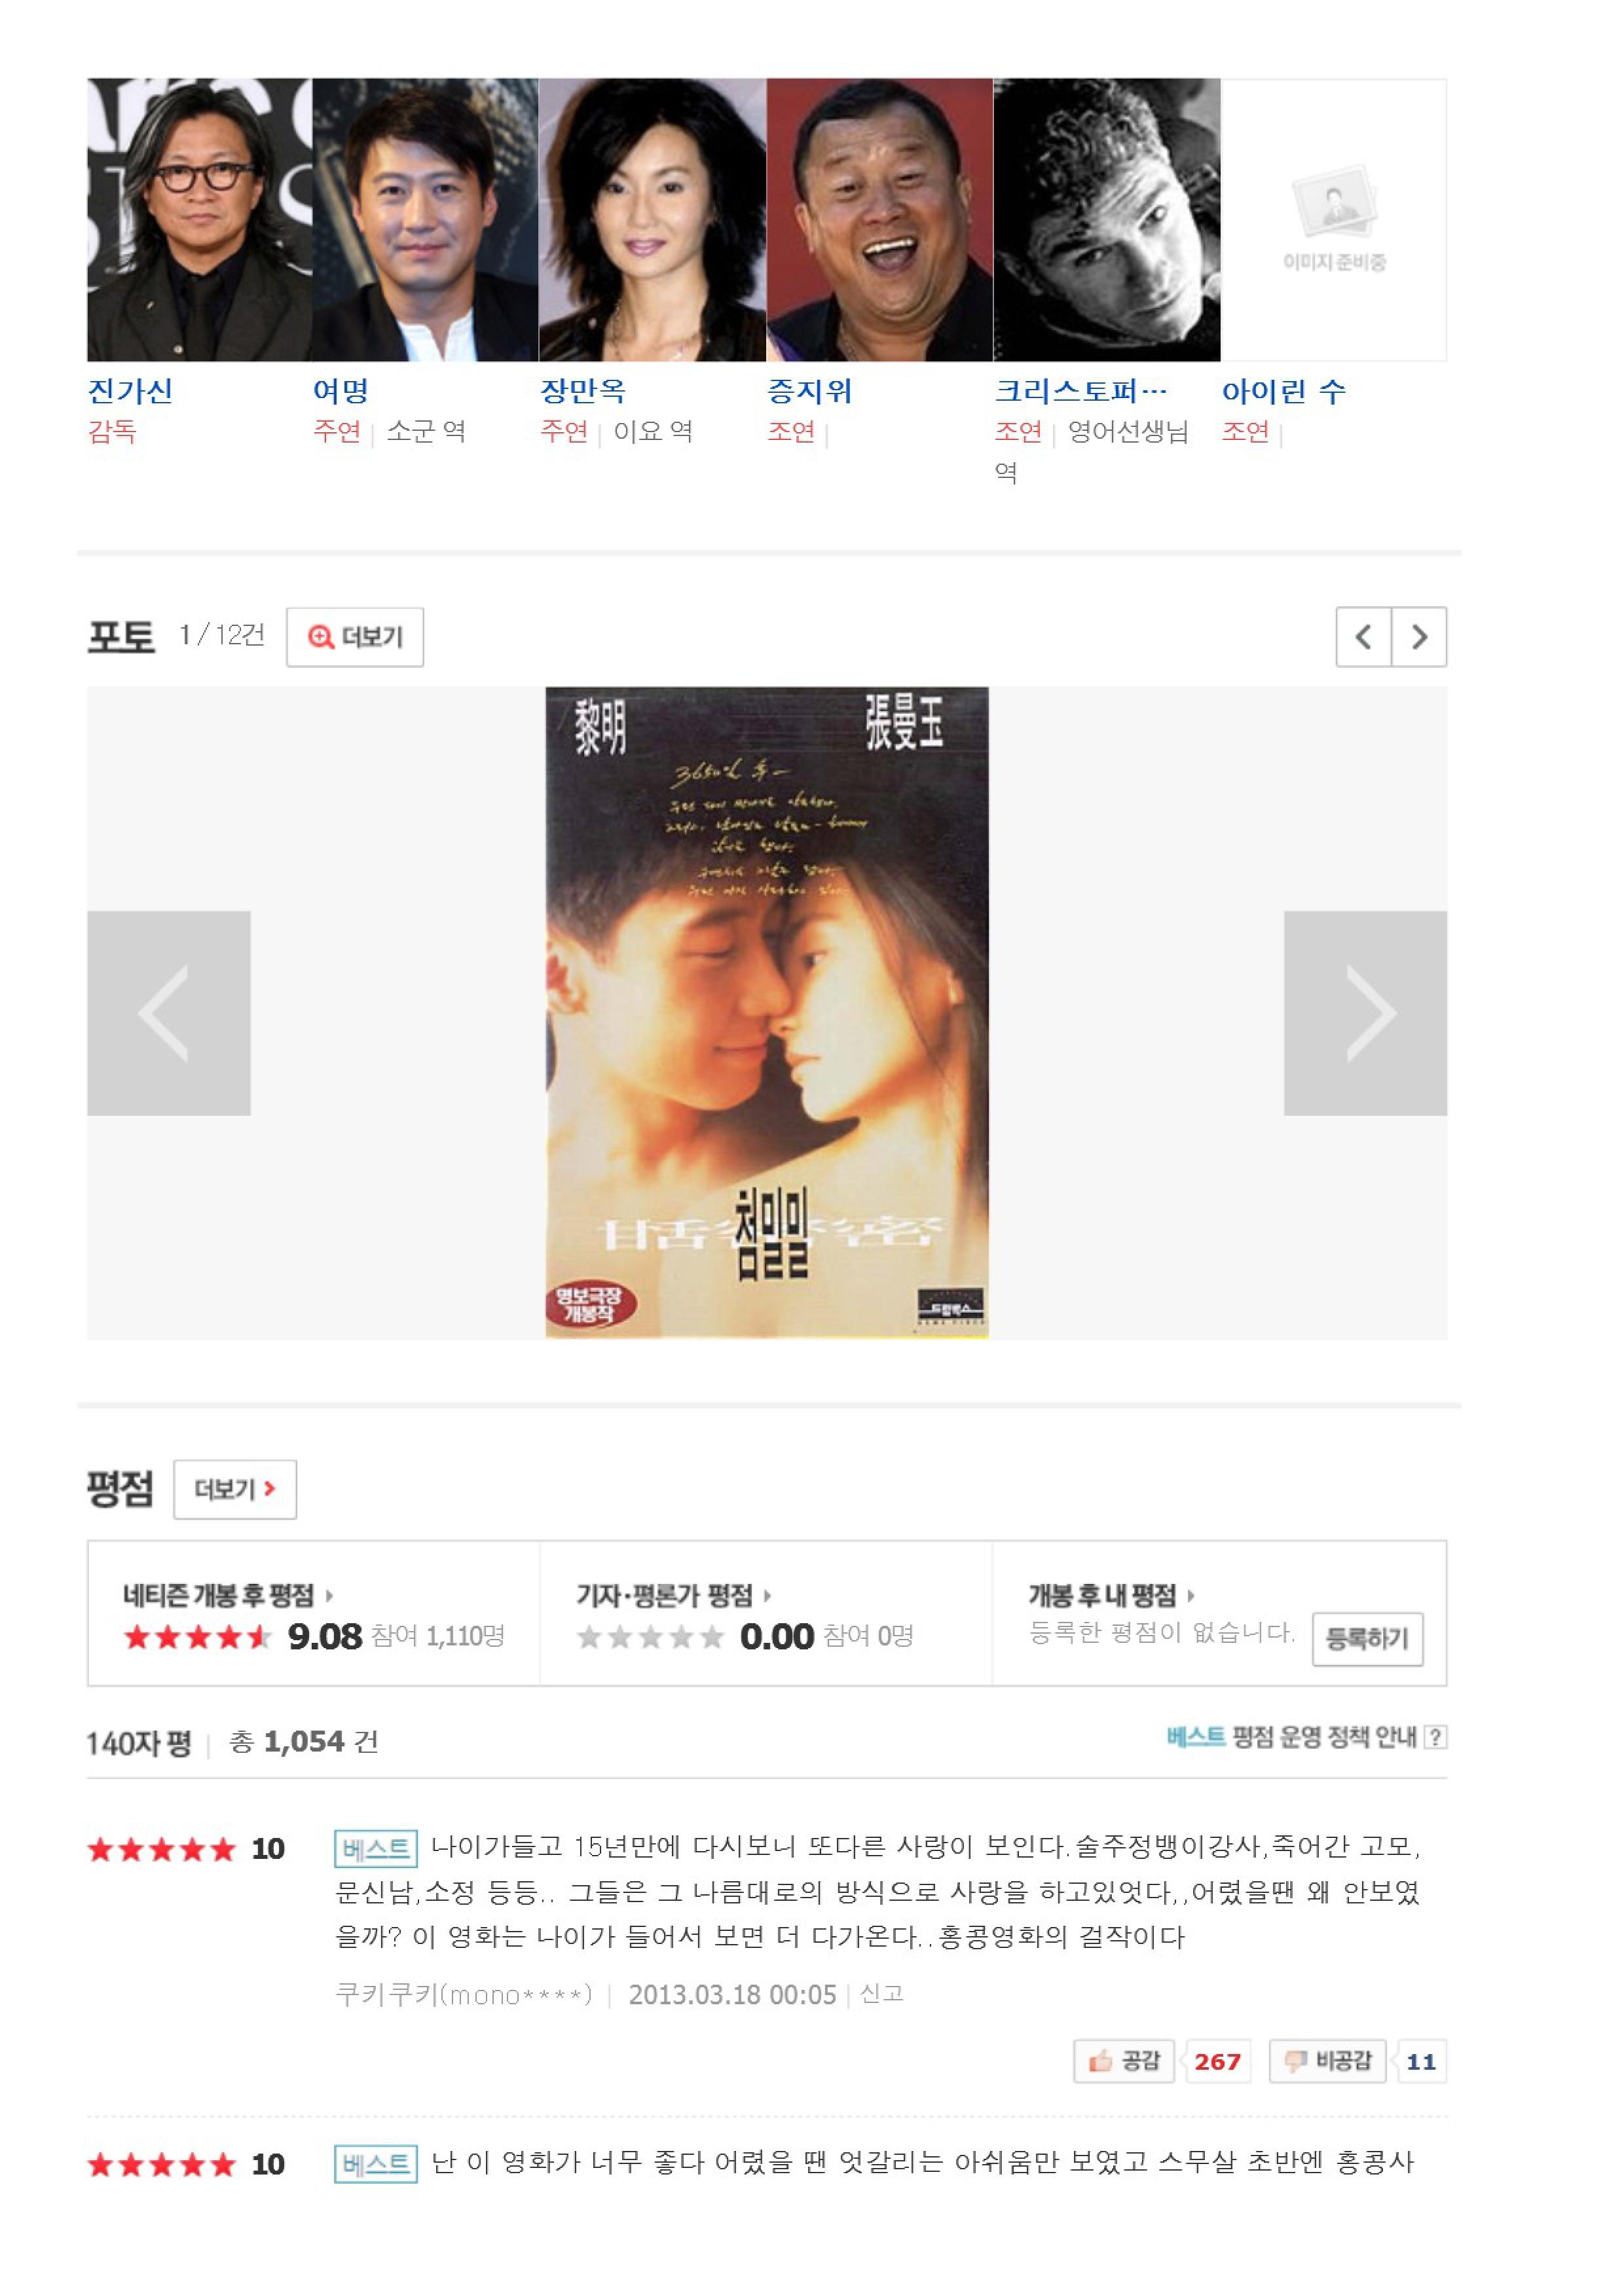Click 등록하기 to register my rating
The height and width of the screenshot is (2295, 1624).
pos(1367,1639)
